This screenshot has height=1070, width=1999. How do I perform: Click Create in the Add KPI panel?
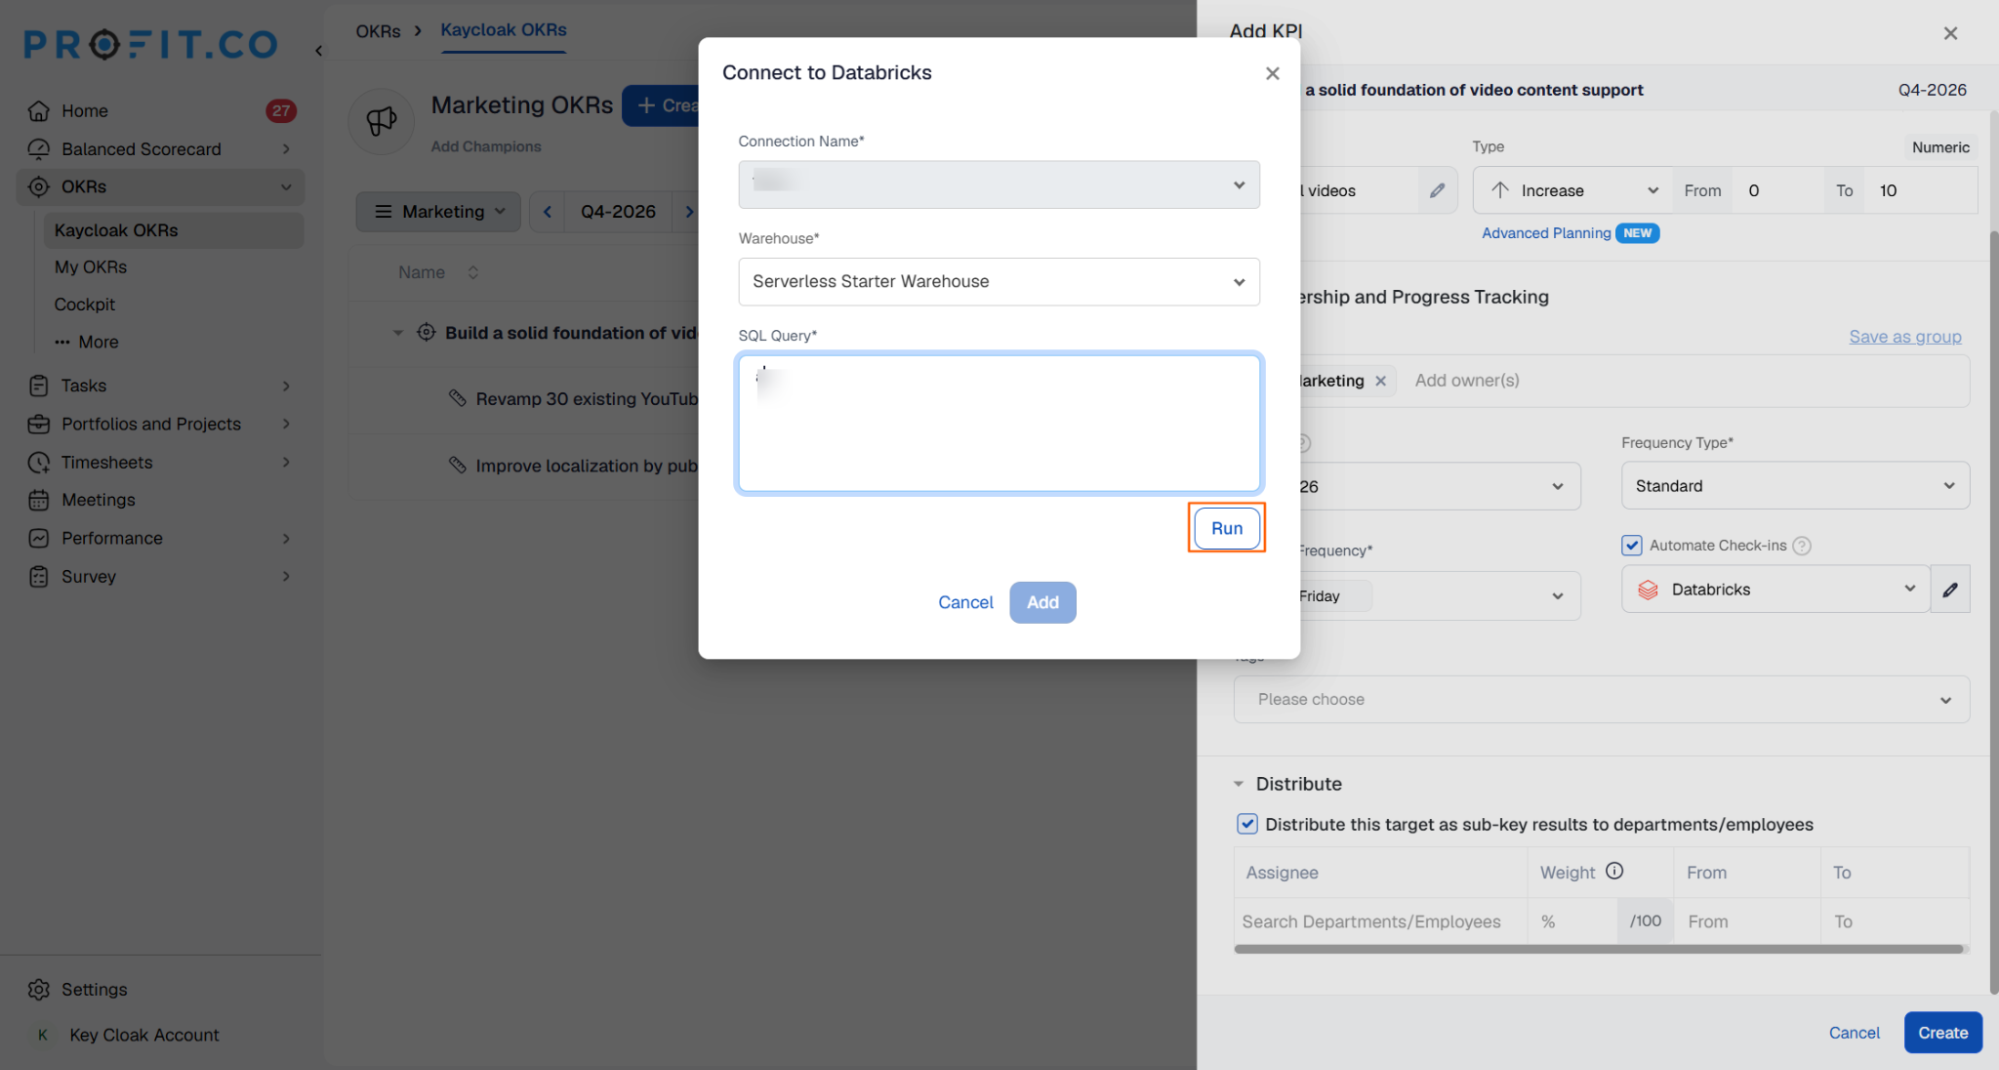click(x=1942, y=1033)
